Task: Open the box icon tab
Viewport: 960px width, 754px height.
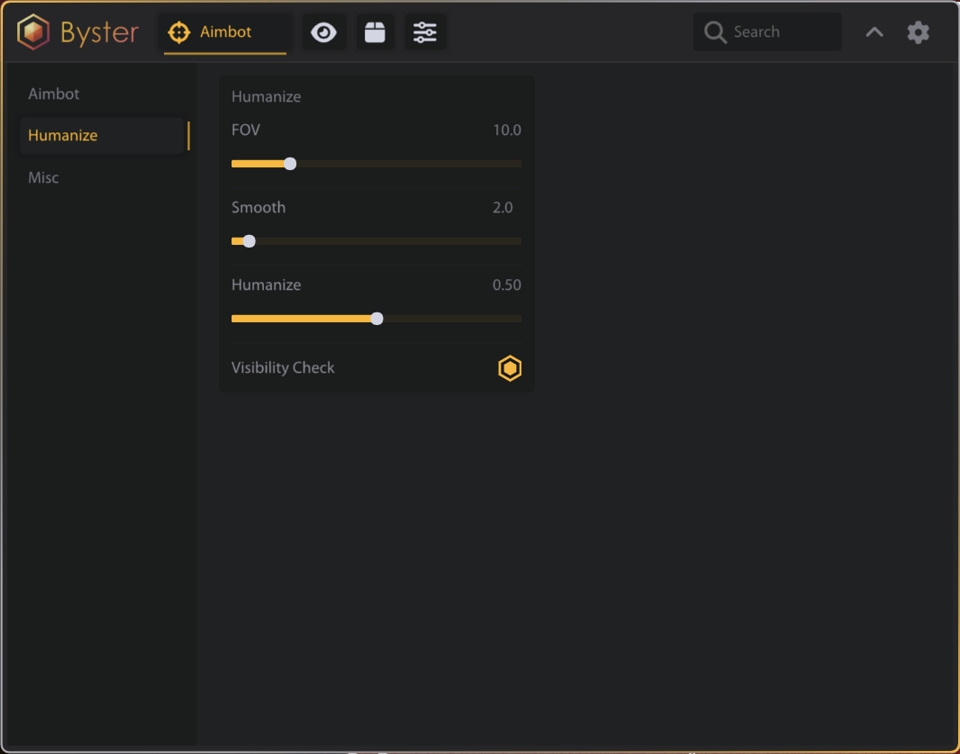Action: click(375, 32)
